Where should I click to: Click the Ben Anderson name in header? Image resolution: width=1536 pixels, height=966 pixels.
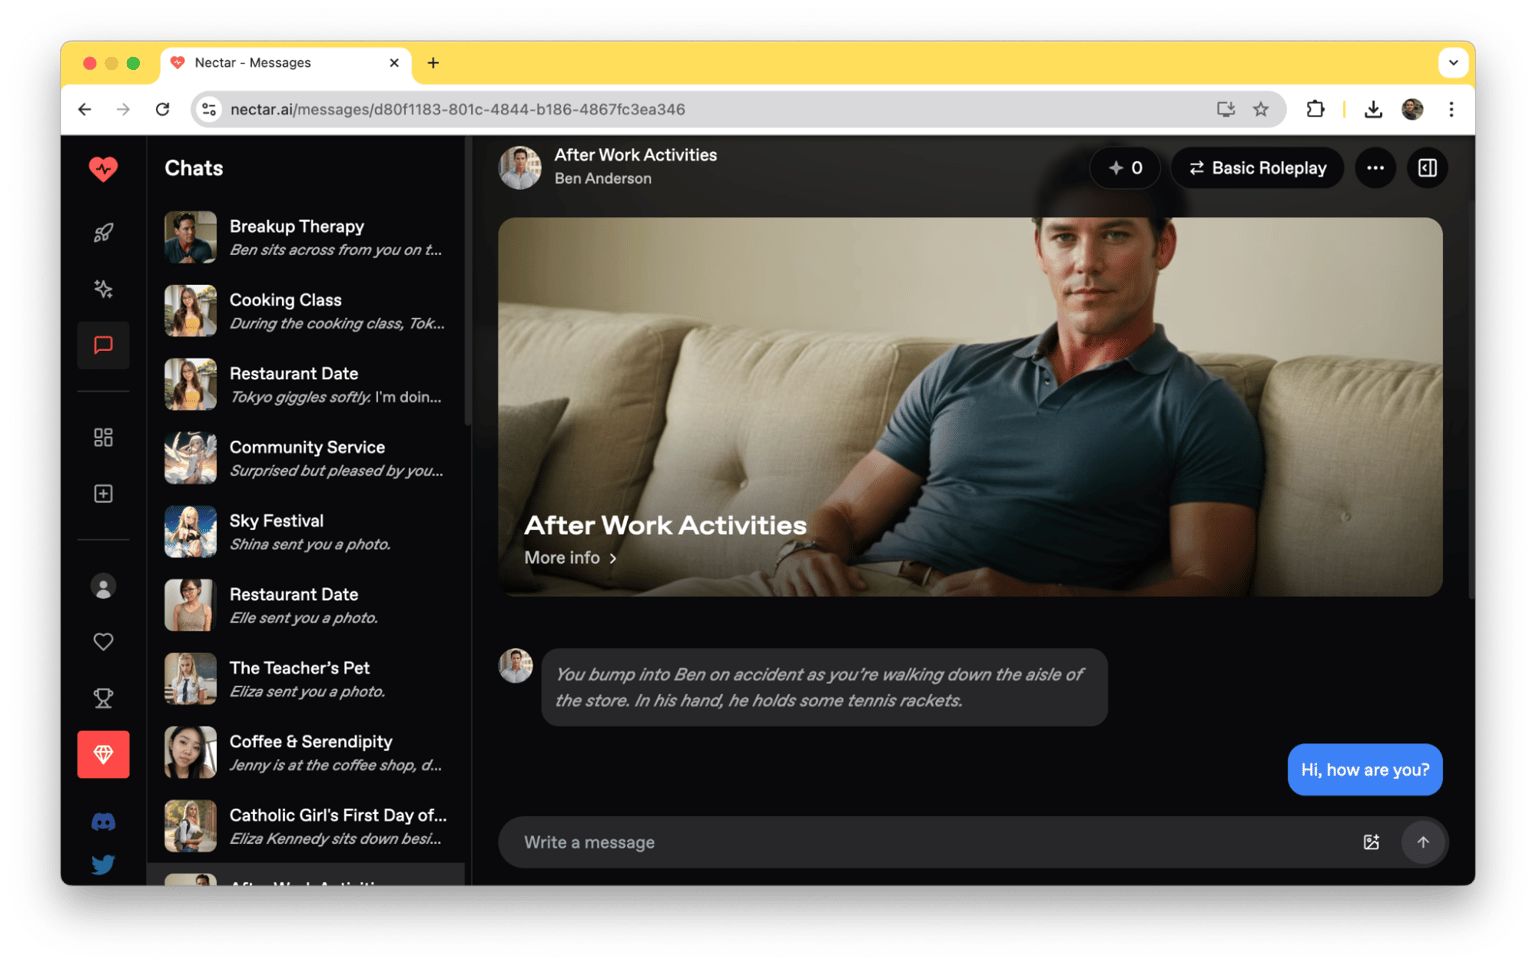coord(603,179)
